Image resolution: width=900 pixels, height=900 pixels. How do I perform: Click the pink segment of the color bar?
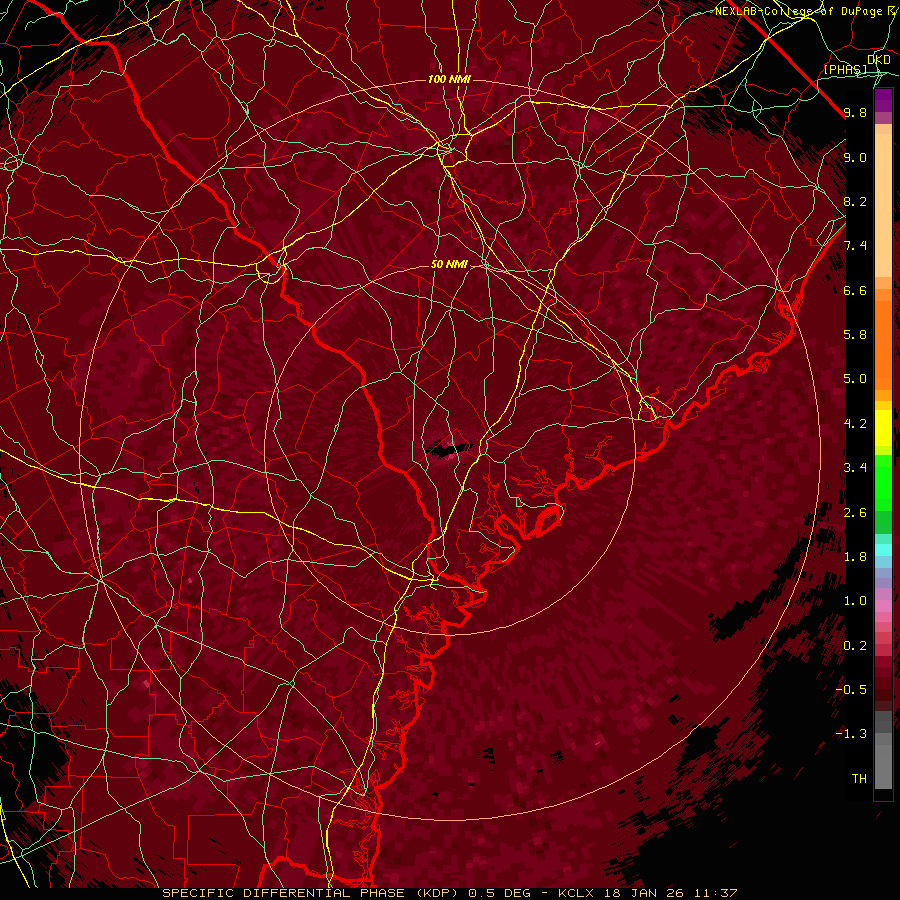point(883,606)
